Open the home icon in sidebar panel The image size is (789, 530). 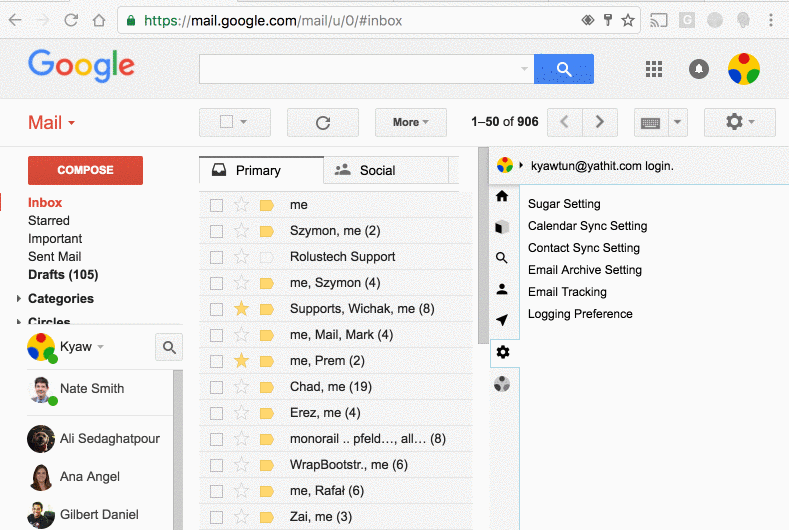click(502, 196)
